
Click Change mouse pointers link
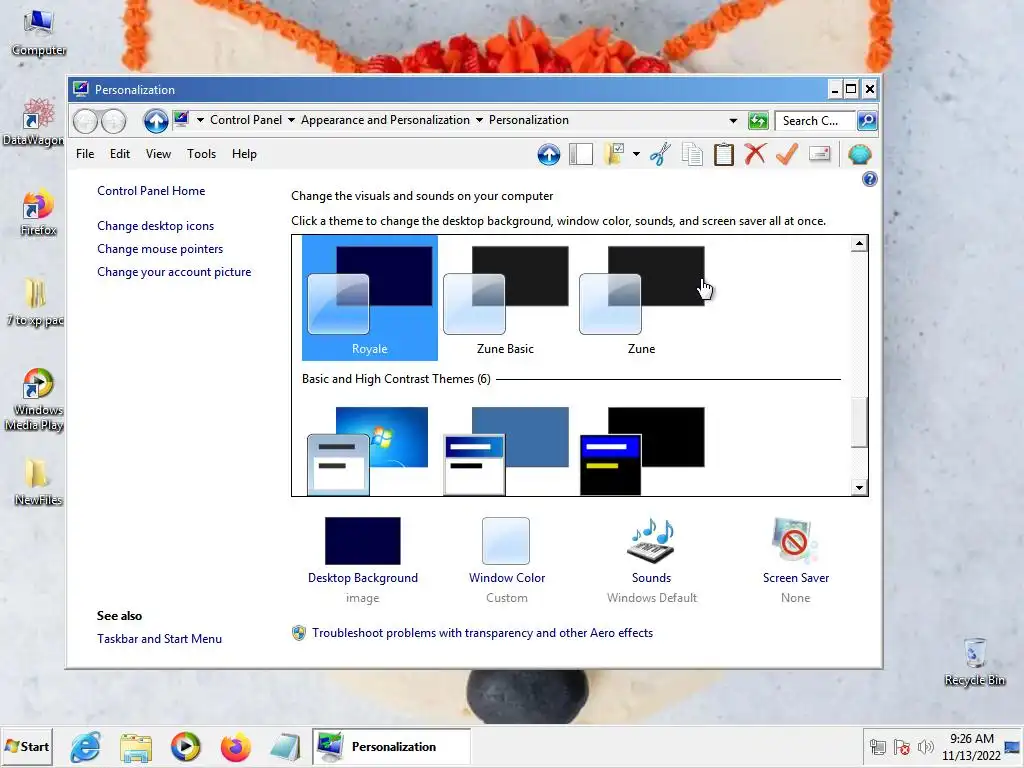pos(160,249)
